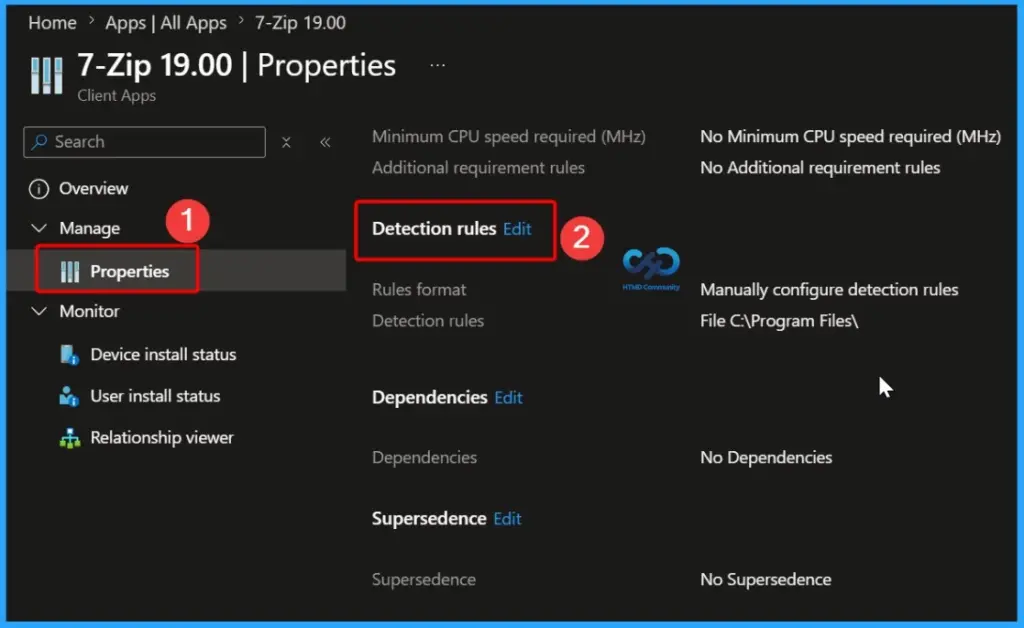Edit the Detection rules

coord(517,228)
